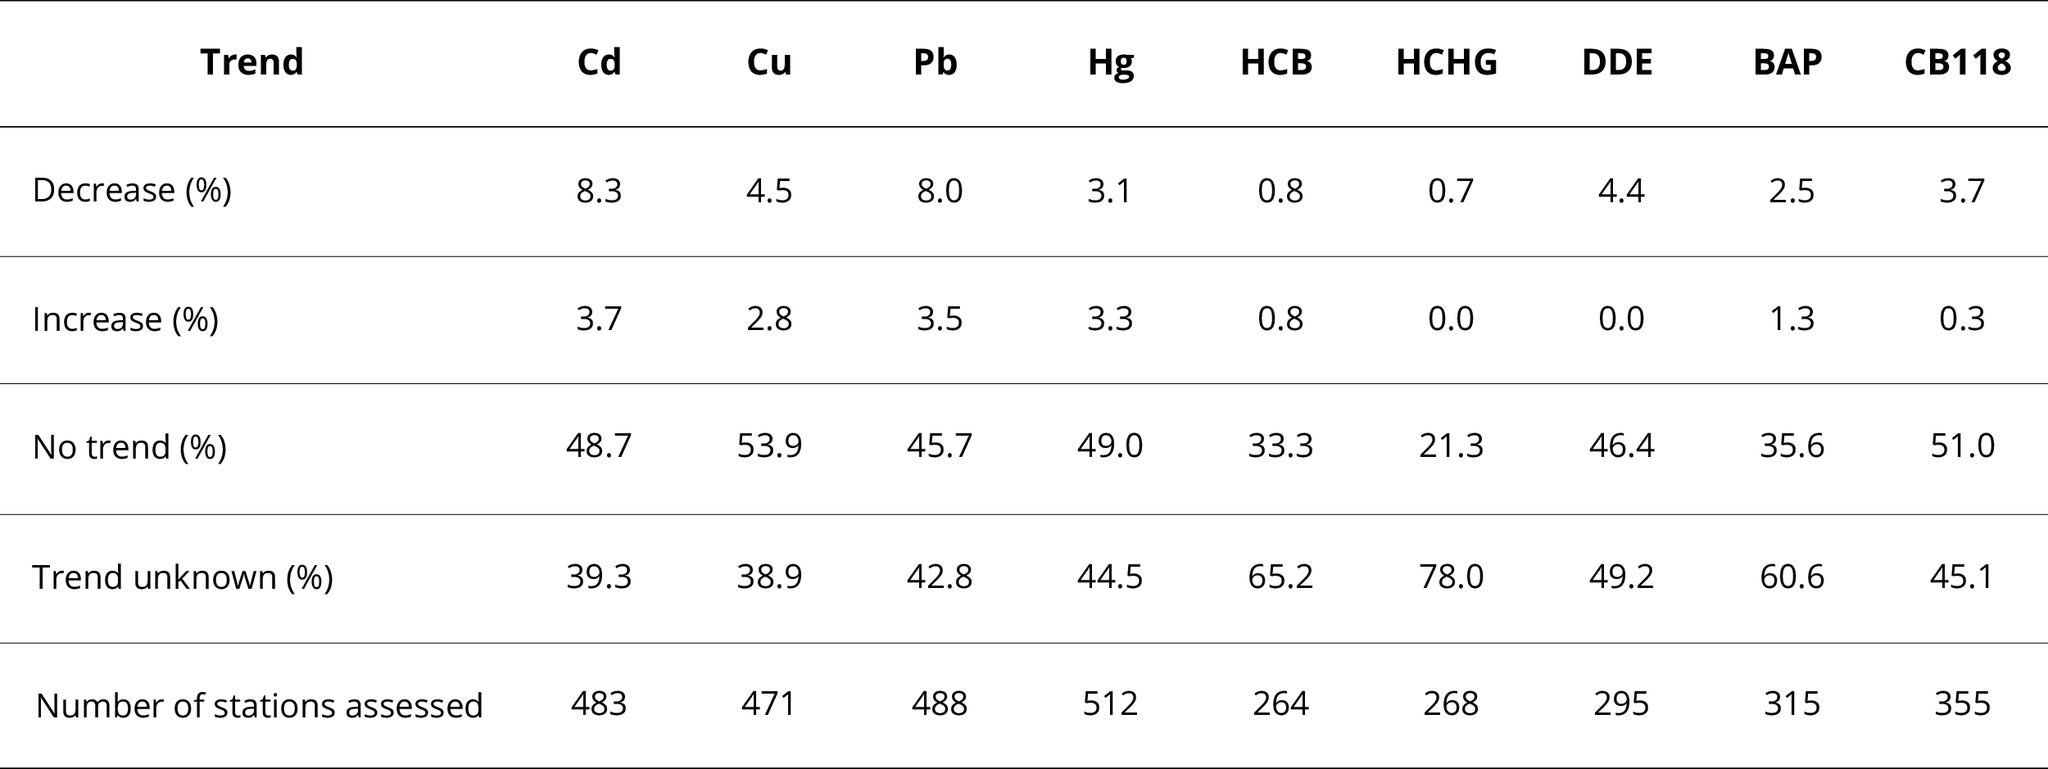Click the 78.0 trend unknown cell

click(x=1451, y=577)
